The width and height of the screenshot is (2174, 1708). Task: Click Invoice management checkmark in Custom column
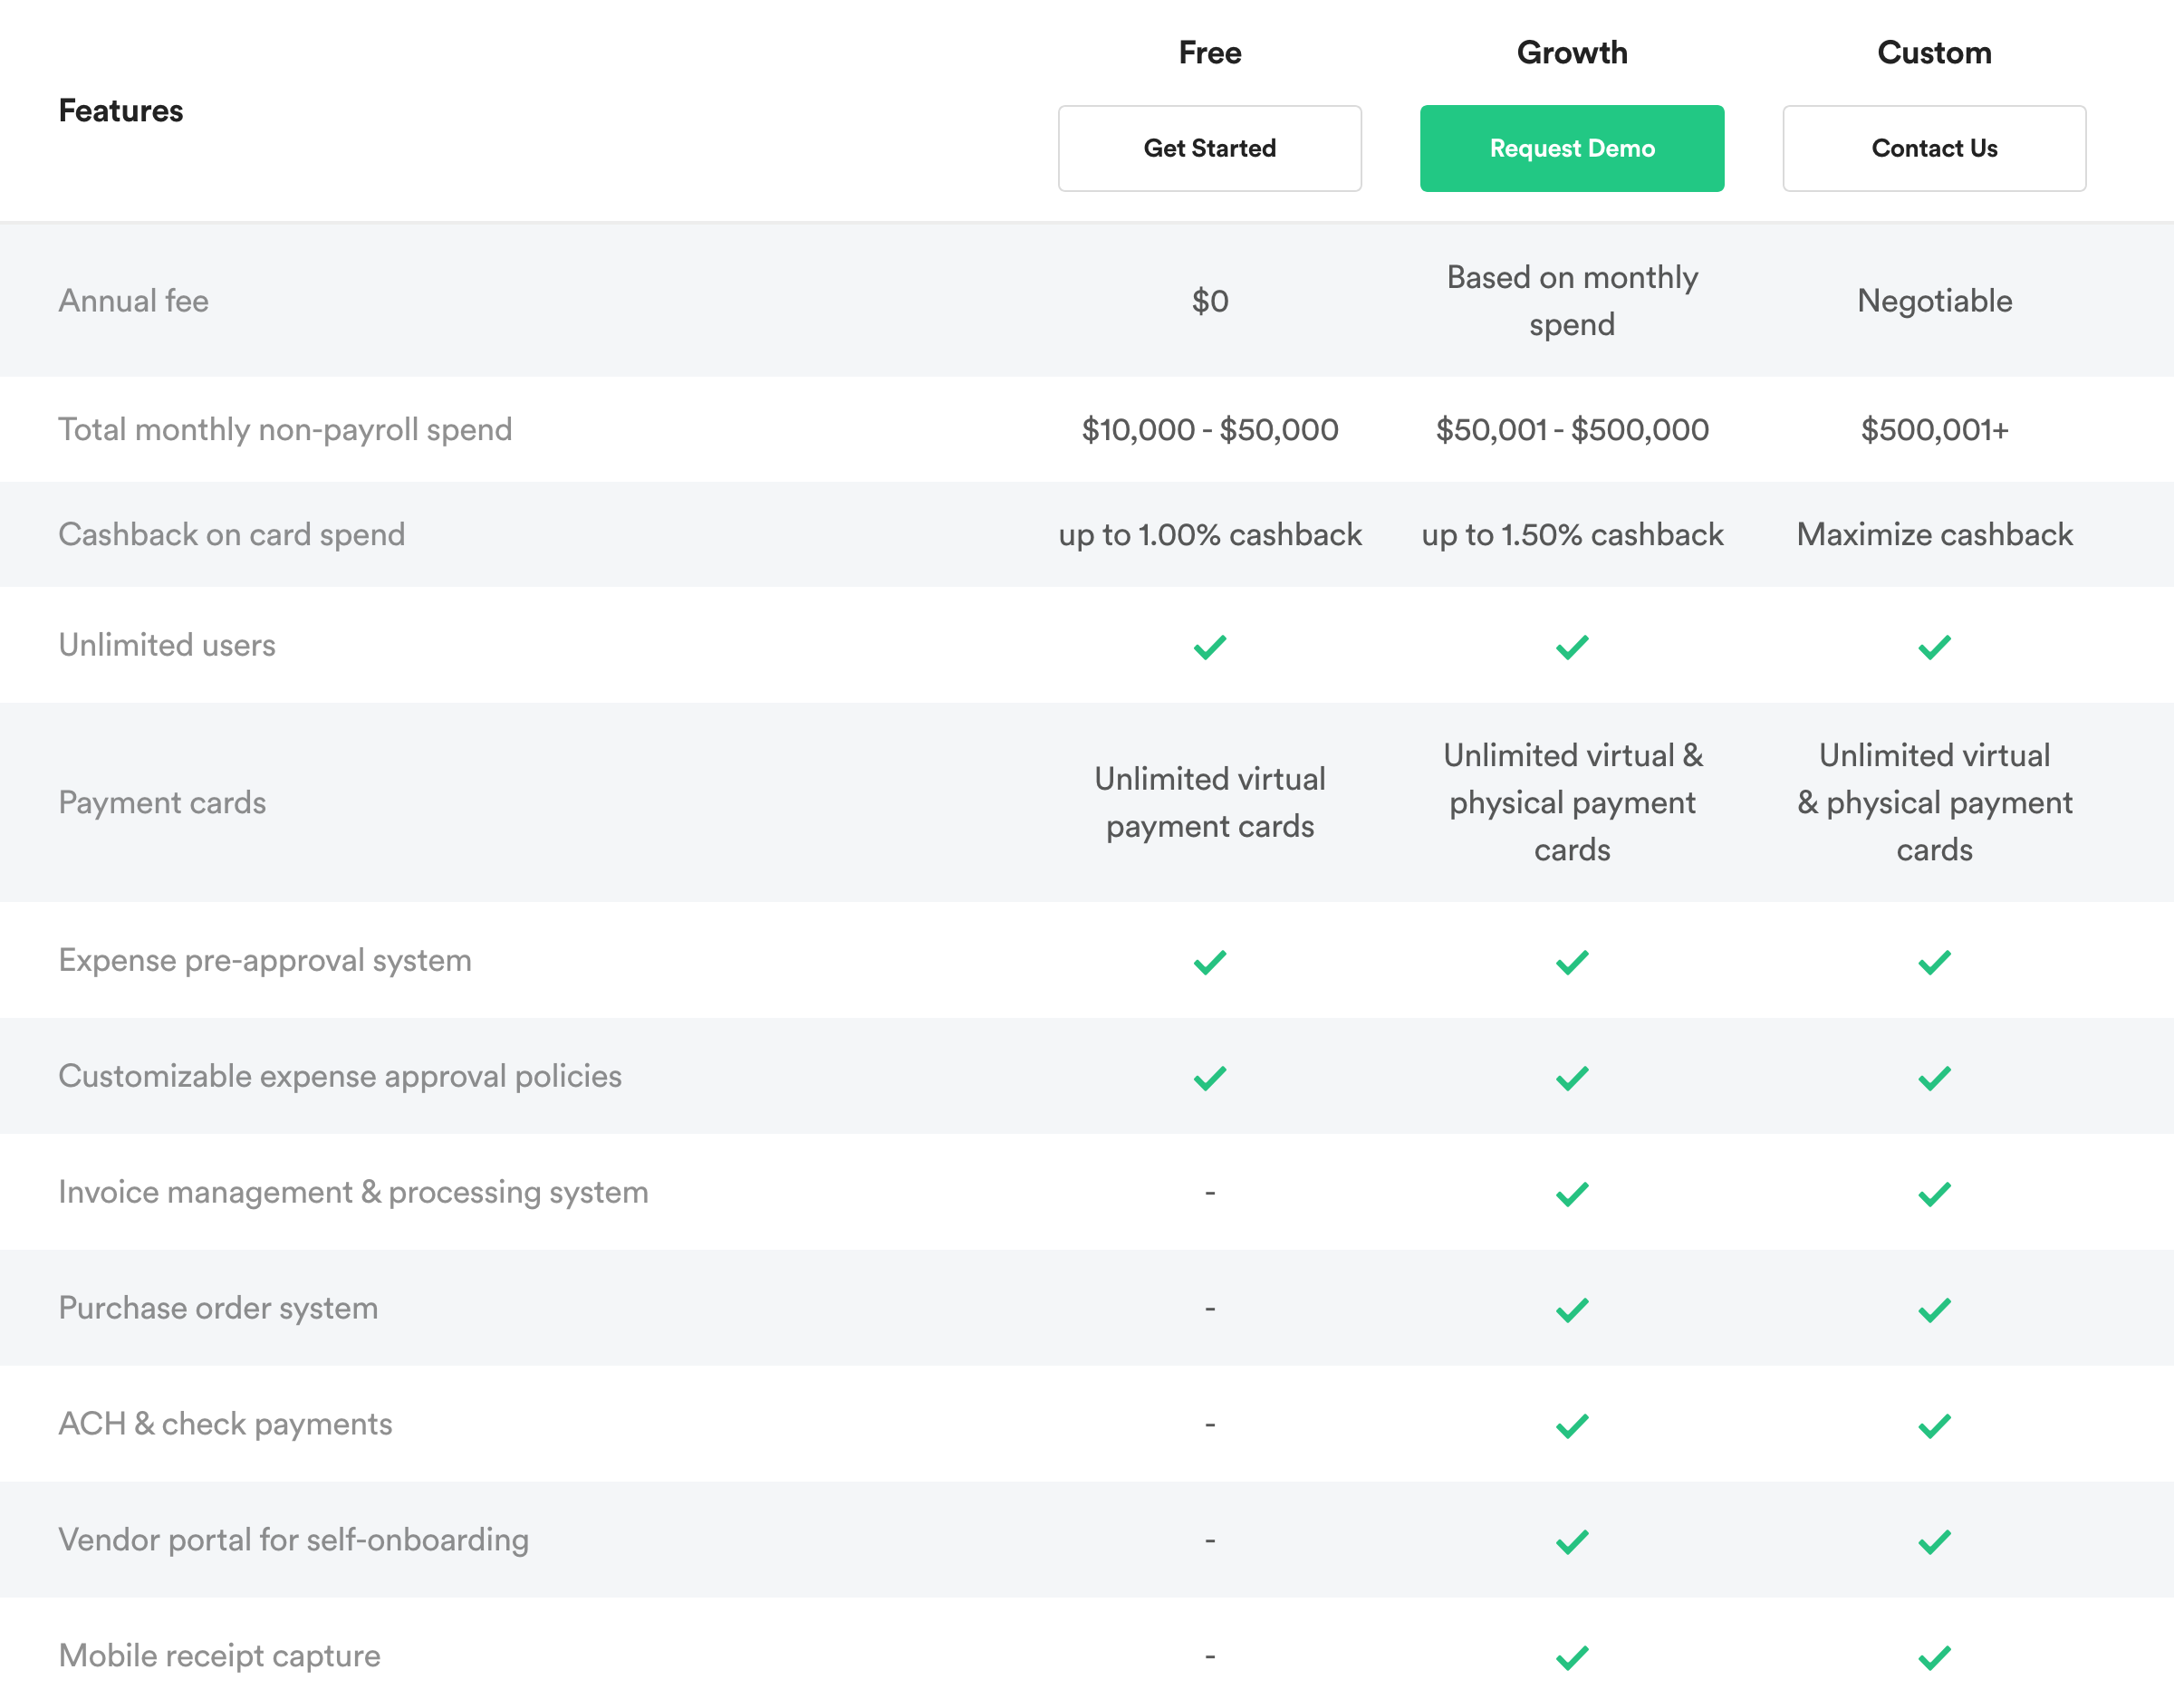[1933, 1194]
